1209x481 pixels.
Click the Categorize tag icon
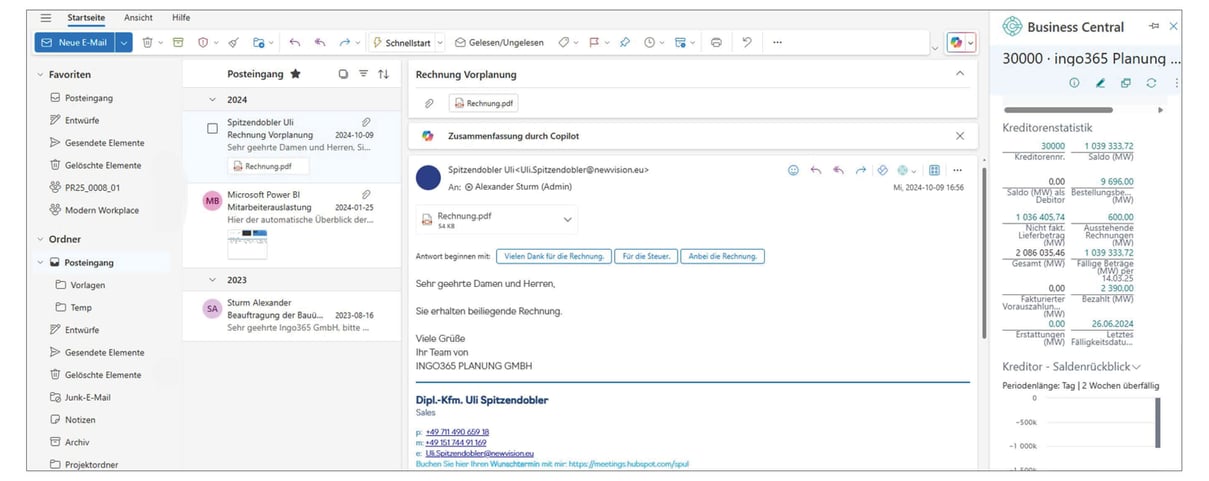coord(563,42)
